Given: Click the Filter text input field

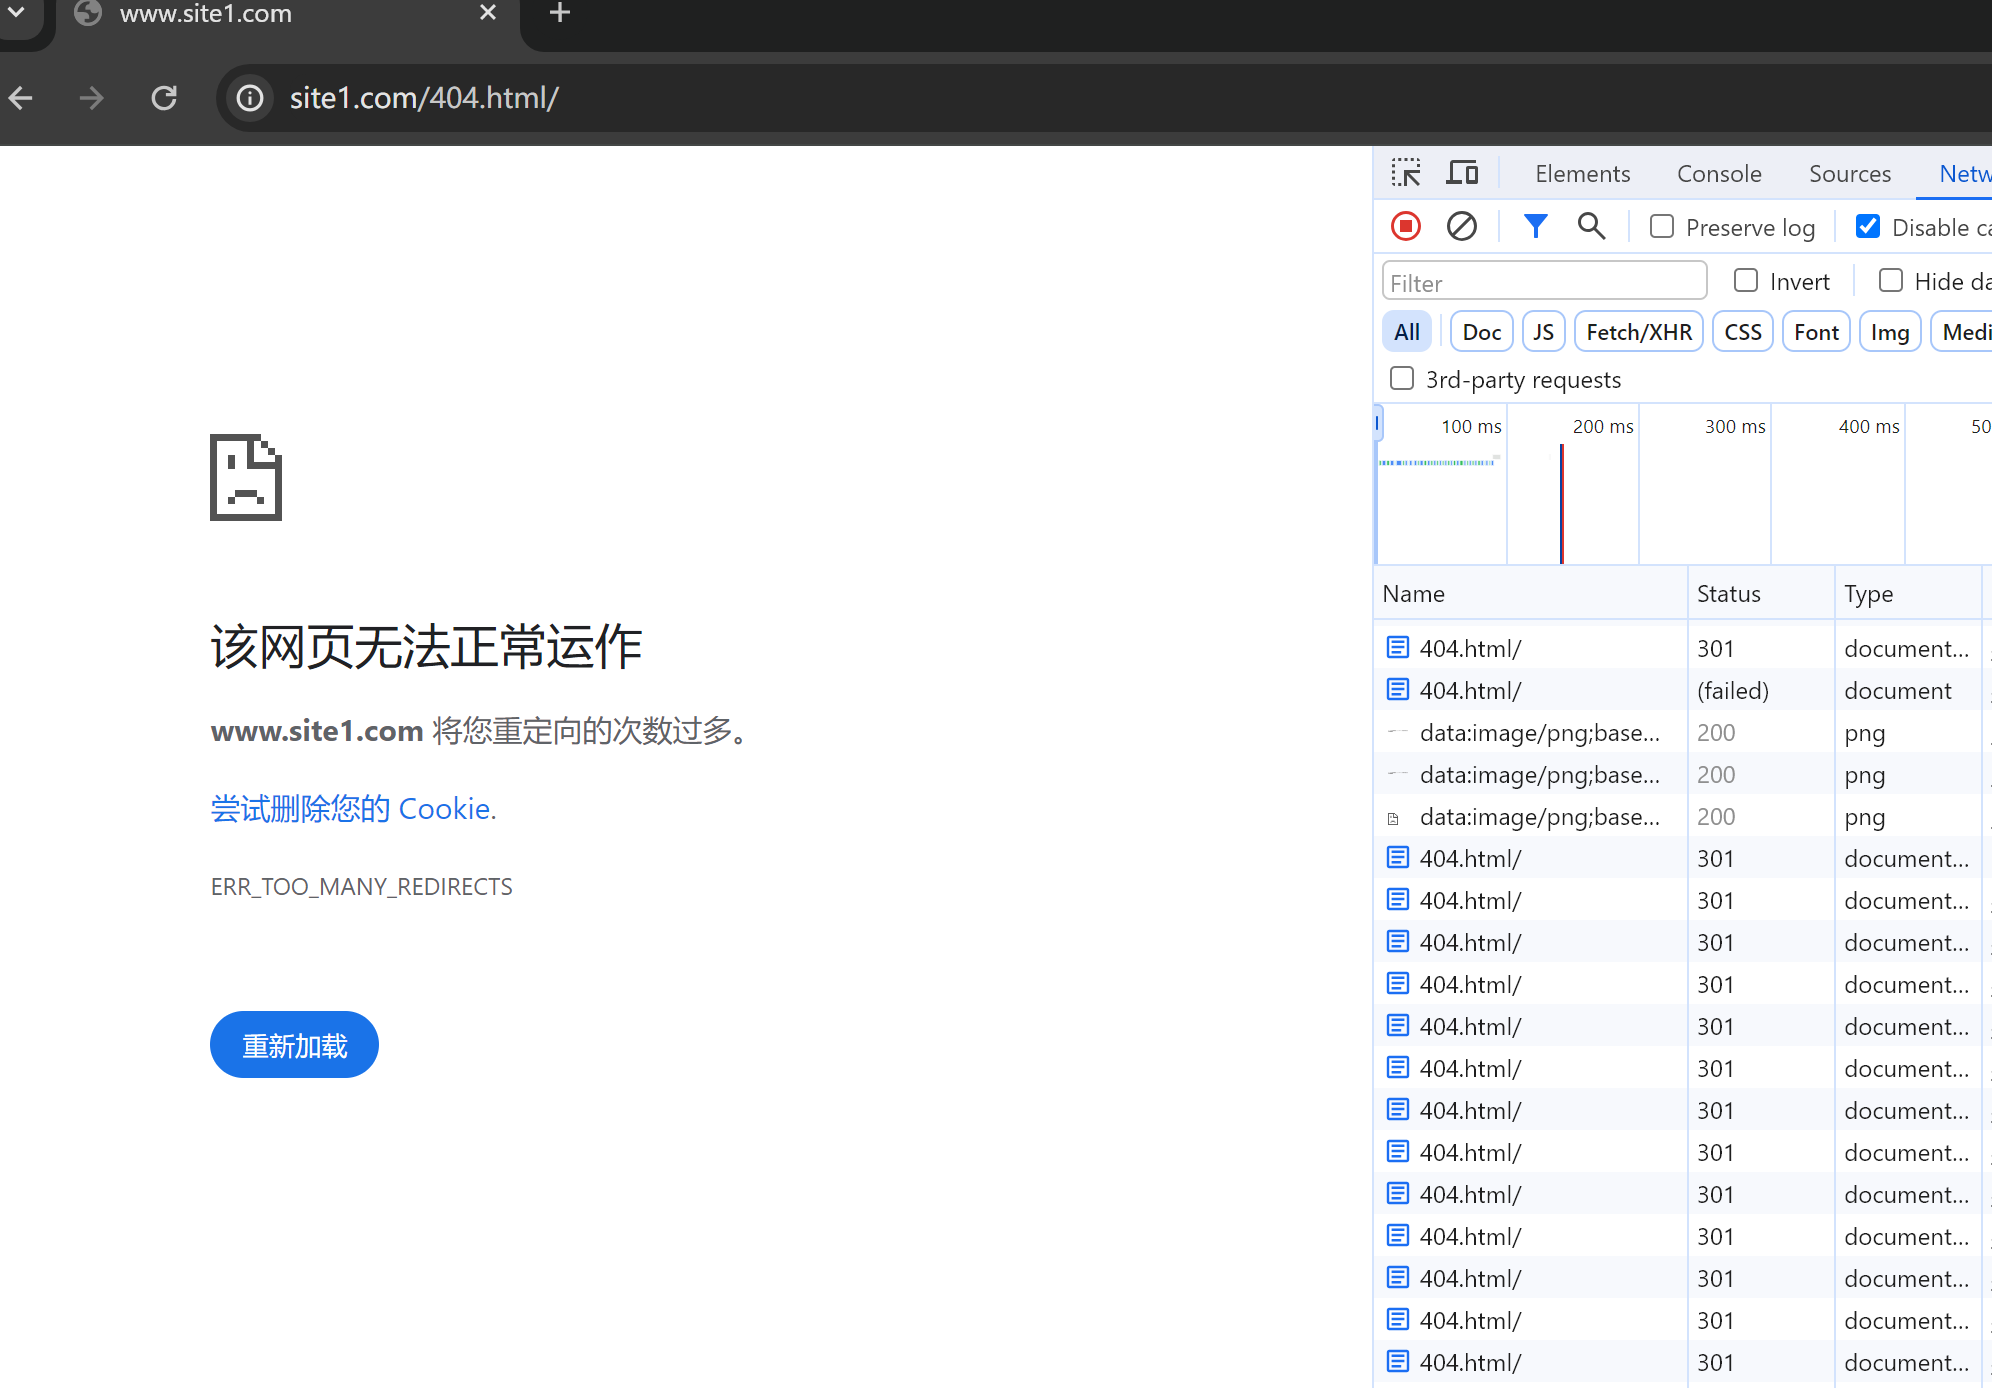Looking at the screenshot, I should click(1543, 282).
